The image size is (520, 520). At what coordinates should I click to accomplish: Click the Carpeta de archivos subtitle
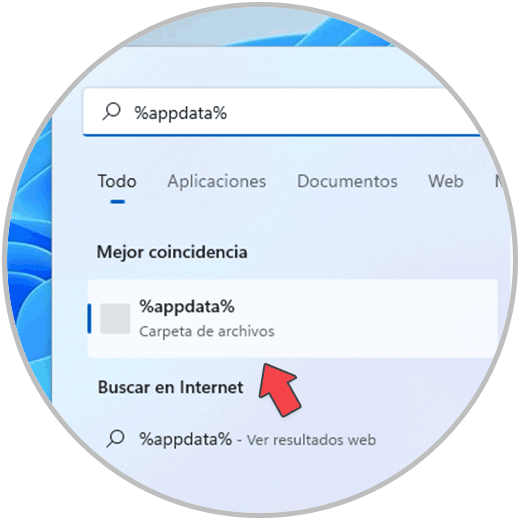(x=207, y=332)
